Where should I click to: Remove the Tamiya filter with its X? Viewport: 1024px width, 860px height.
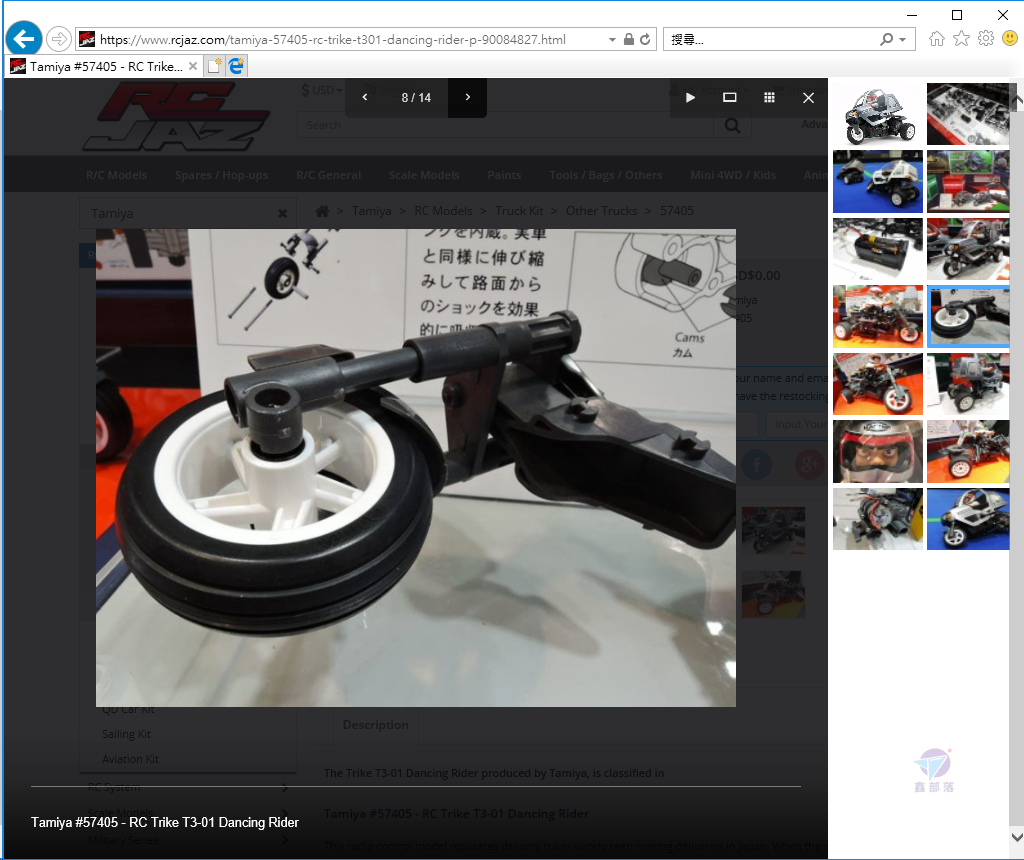[282, 214]
